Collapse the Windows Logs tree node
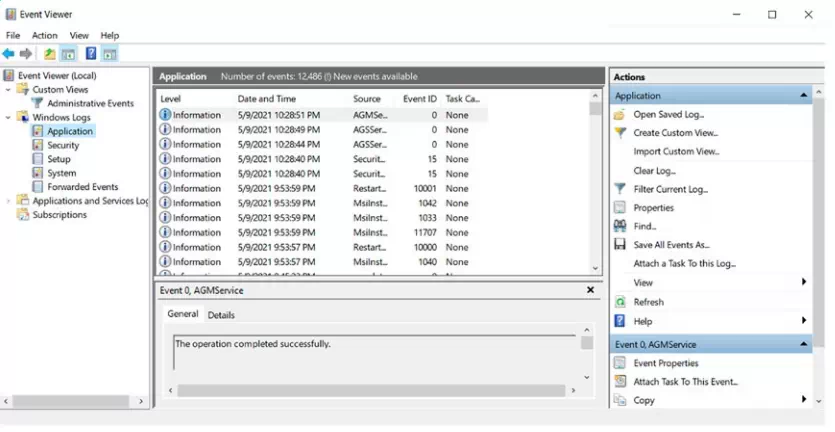 click(9, 118)
